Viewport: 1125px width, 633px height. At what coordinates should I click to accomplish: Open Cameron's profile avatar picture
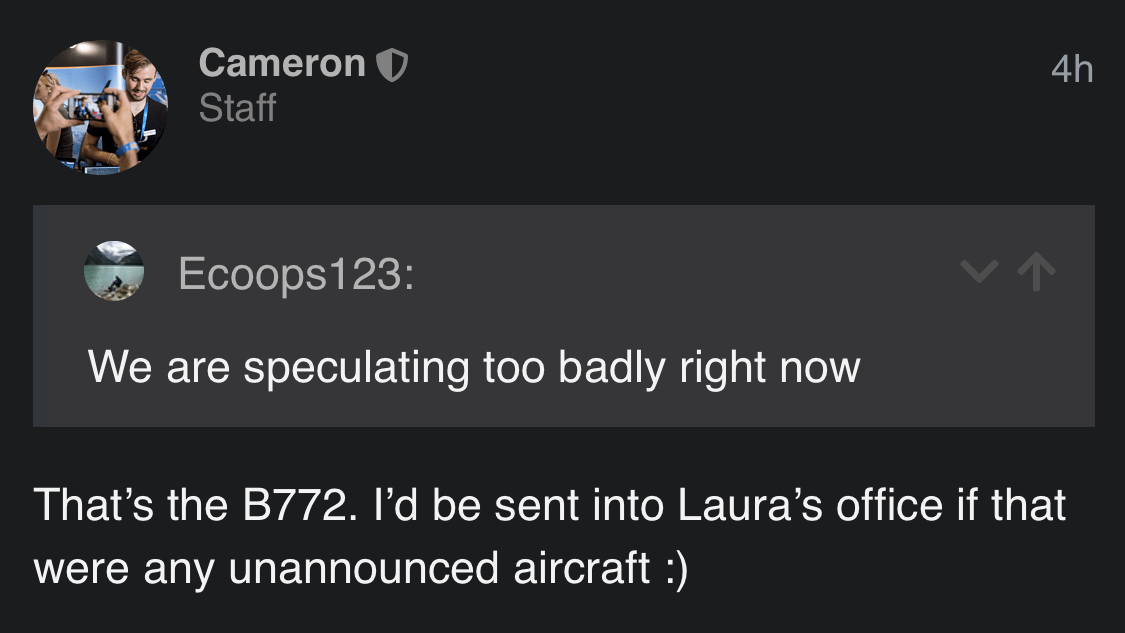[100, 107]
